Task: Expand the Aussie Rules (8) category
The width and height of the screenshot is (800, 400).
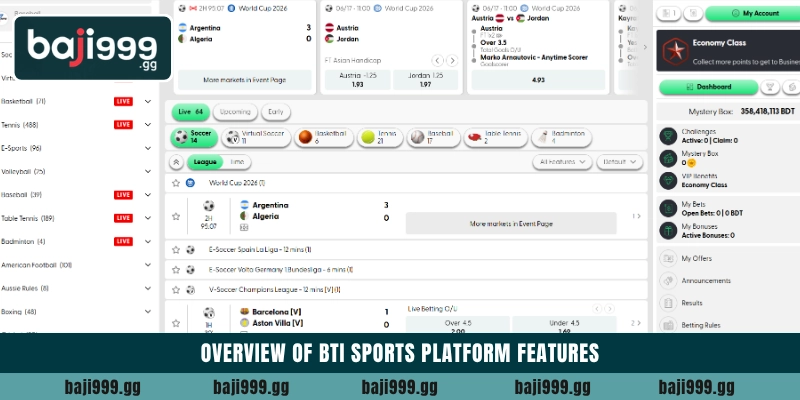Action: [x=147, y=288]
